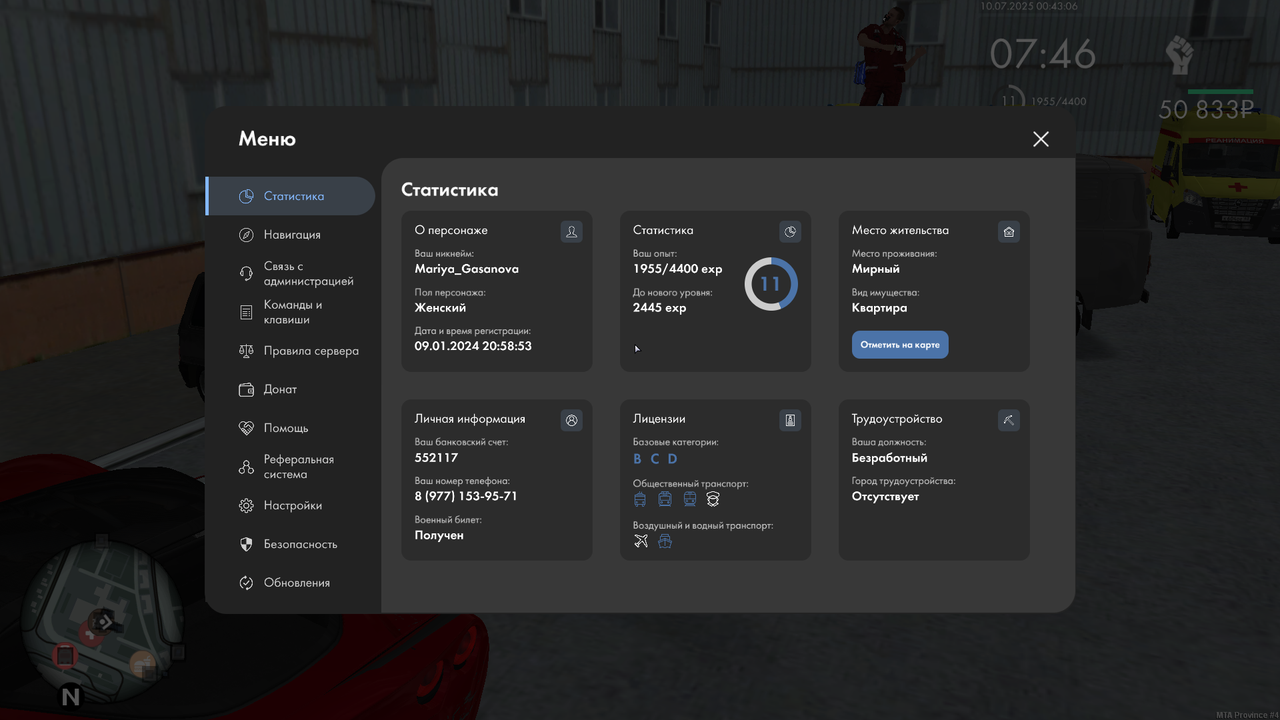Click the scales icon beside Правила сервера
1280x720 pixels.
246,351
